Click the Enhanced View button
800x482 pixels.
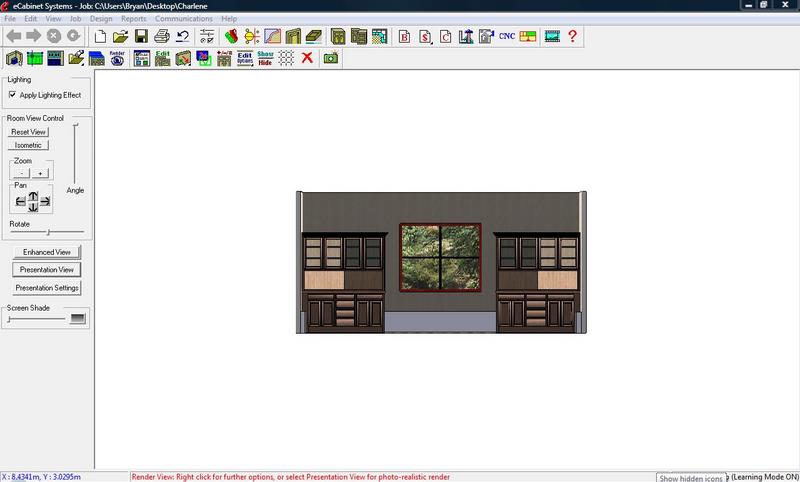pyautogui.click(x=46, y=252)
